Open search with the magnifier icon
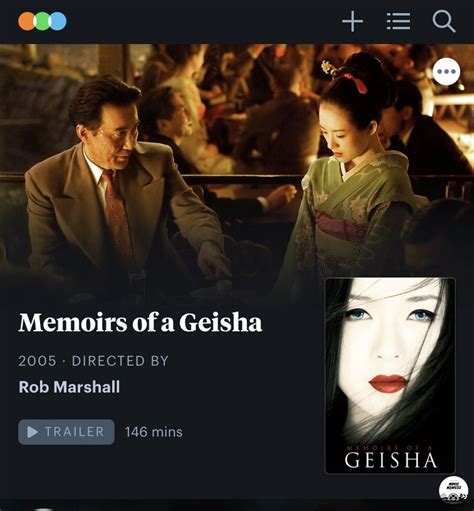This screenshot has height=511, width=474. click(444, 22)
